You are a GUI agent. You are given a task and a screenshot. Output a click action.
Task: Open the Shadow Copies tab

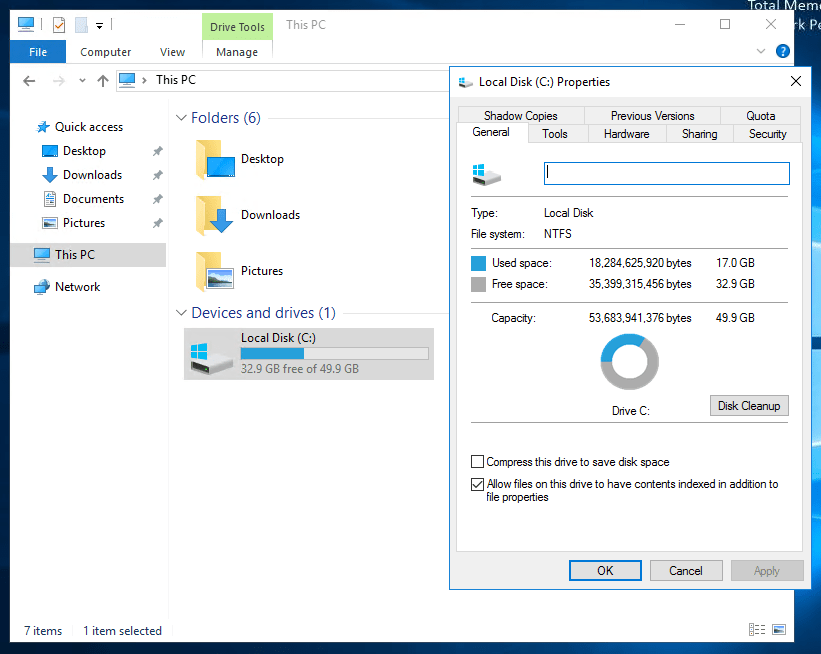click(520, 115)
